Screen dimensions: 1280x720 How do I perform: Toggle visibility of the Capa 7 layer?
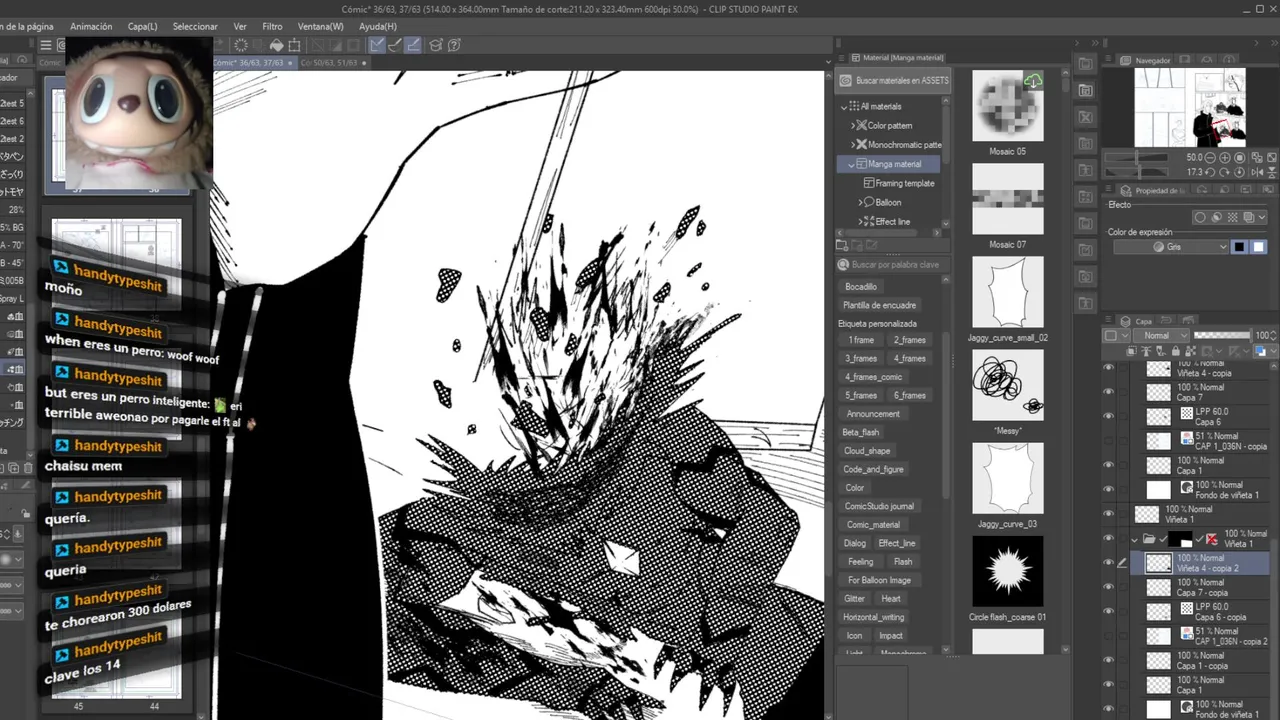click(1108, 392)
